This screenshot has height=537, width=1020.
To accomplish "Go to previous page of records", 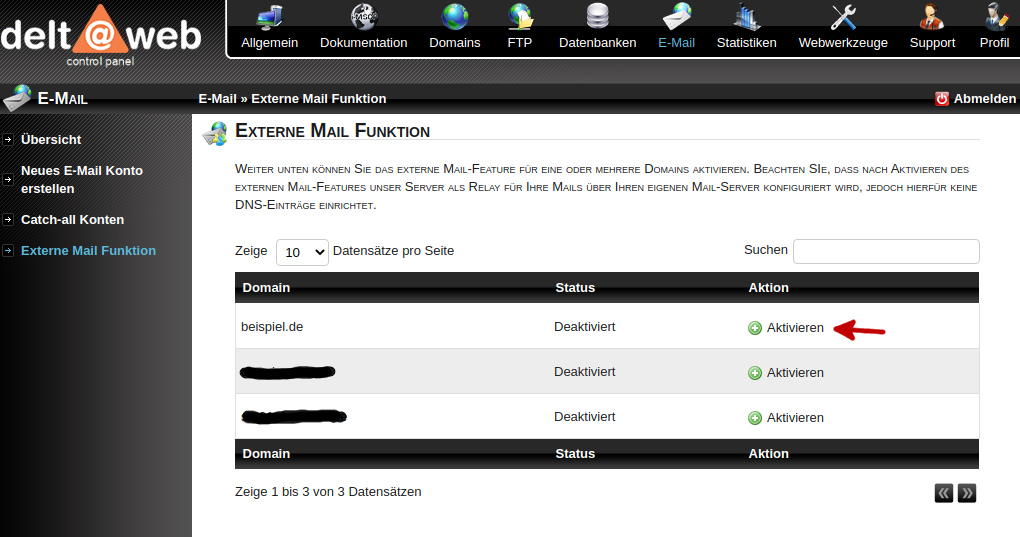I will click(x=944, y=493).
